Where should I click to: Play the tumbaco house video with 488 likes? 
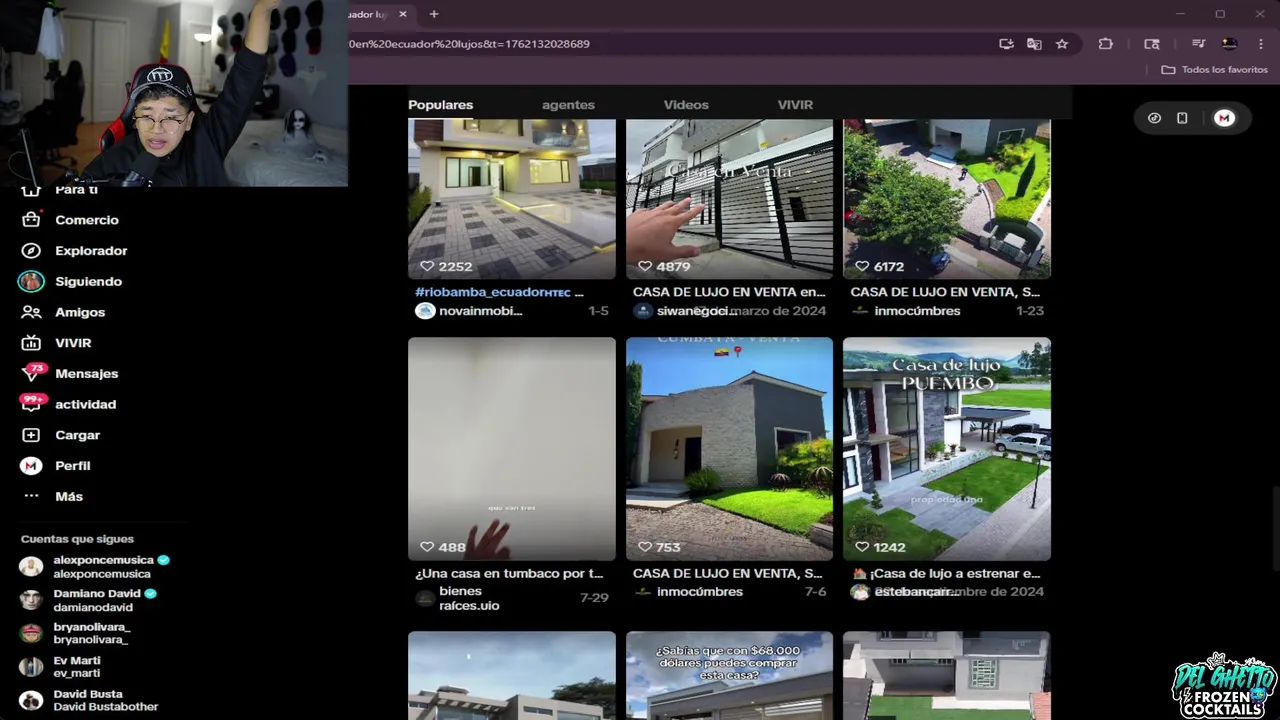point(512,448)
